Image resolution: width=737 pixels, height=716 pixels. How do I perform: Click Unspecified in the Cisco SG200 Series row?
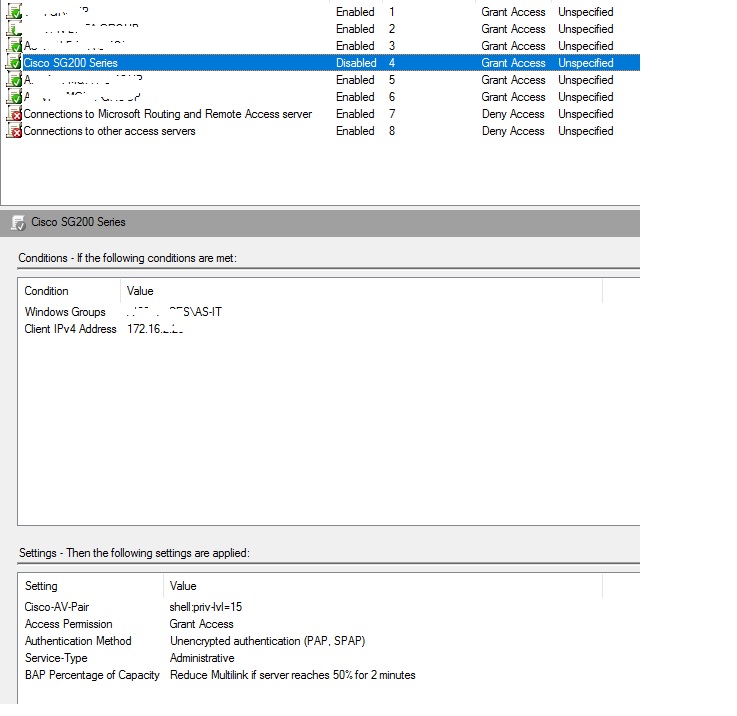[586, 63]
